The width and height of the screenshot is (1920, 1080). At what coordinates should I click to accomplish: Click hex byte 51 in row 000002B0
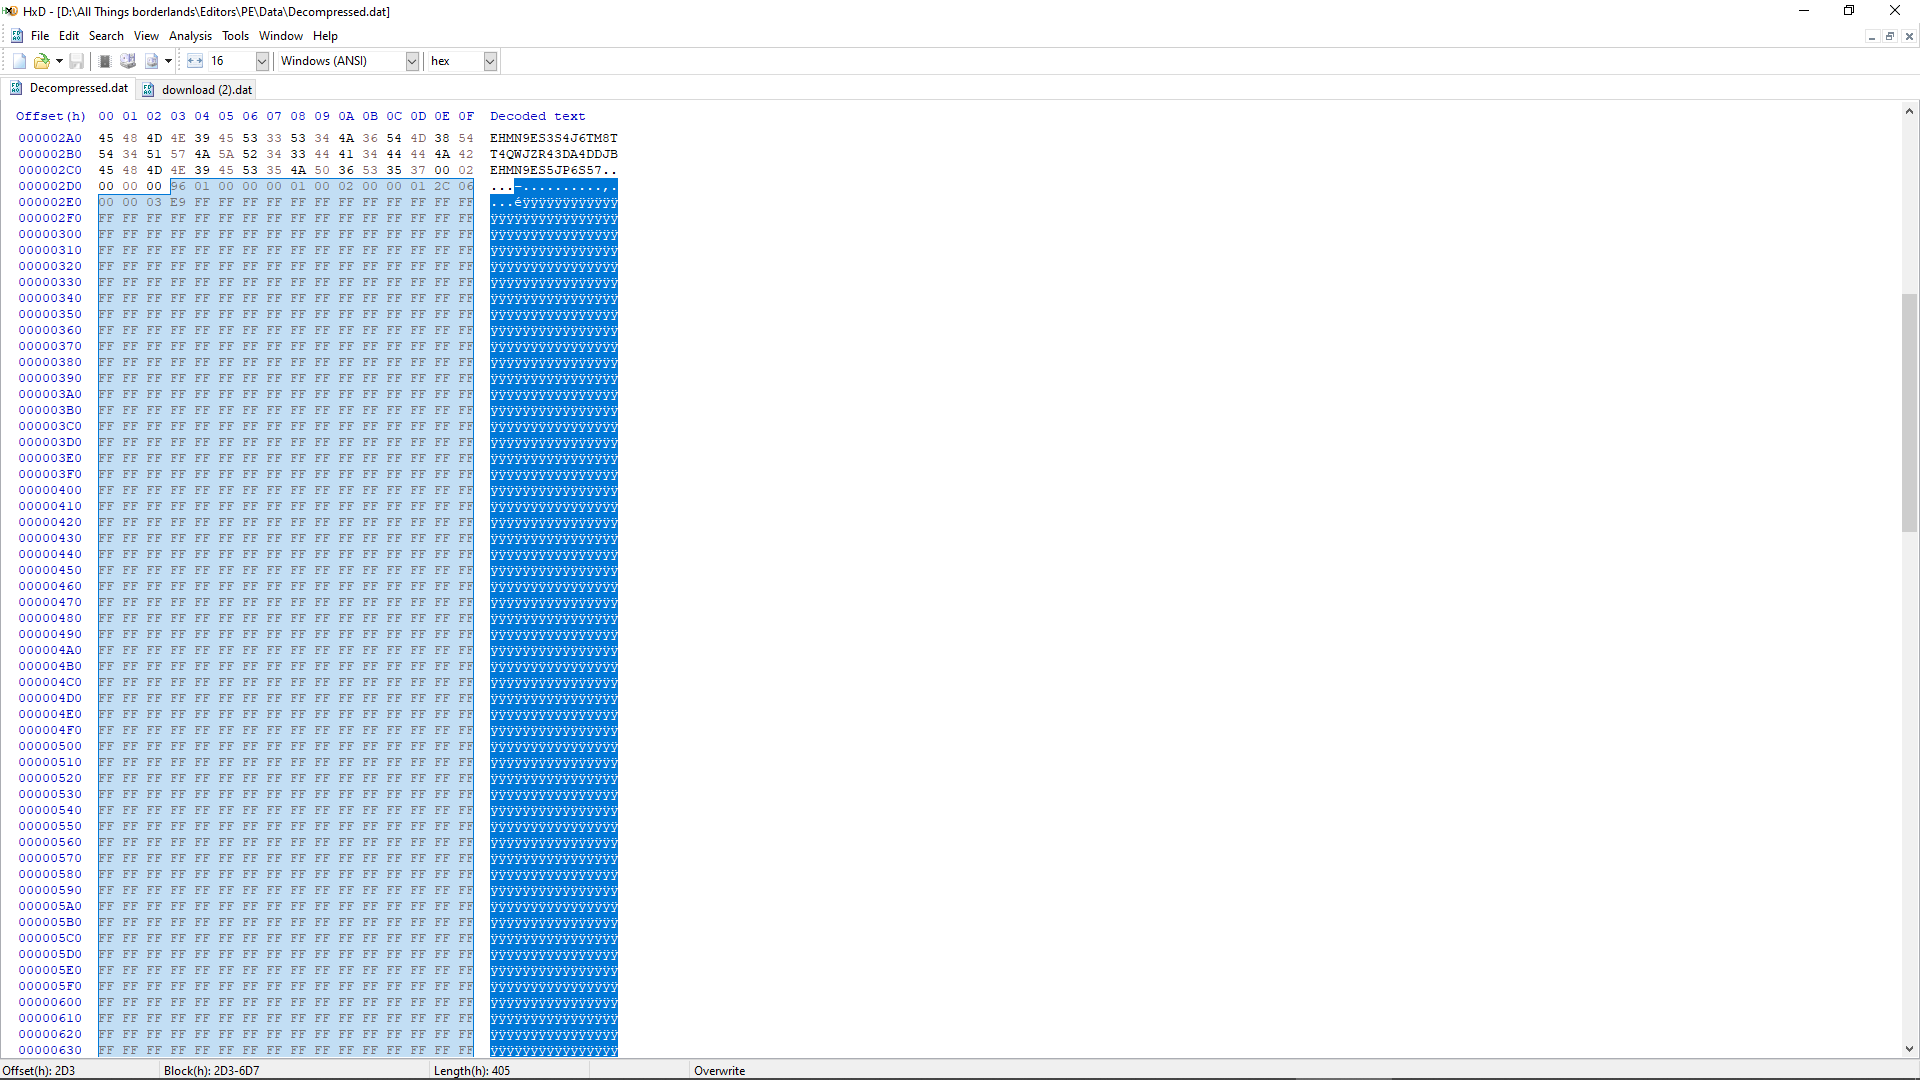point(154,154)
